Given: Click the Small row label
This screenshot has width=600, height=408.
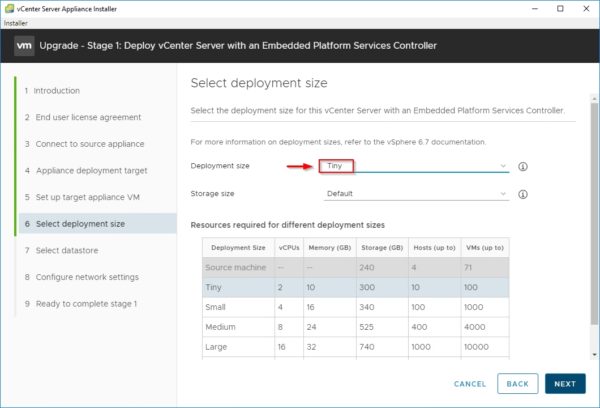Looking at the screenshot, I should [x=215, y=307].
